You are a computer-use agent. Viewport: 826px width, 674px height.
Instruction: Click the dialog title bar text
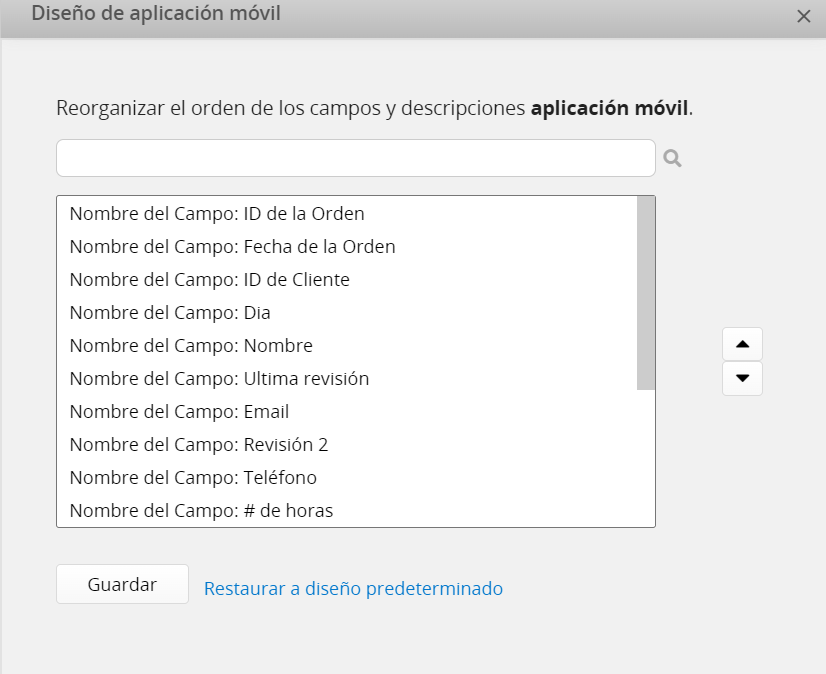click(156, 14)
